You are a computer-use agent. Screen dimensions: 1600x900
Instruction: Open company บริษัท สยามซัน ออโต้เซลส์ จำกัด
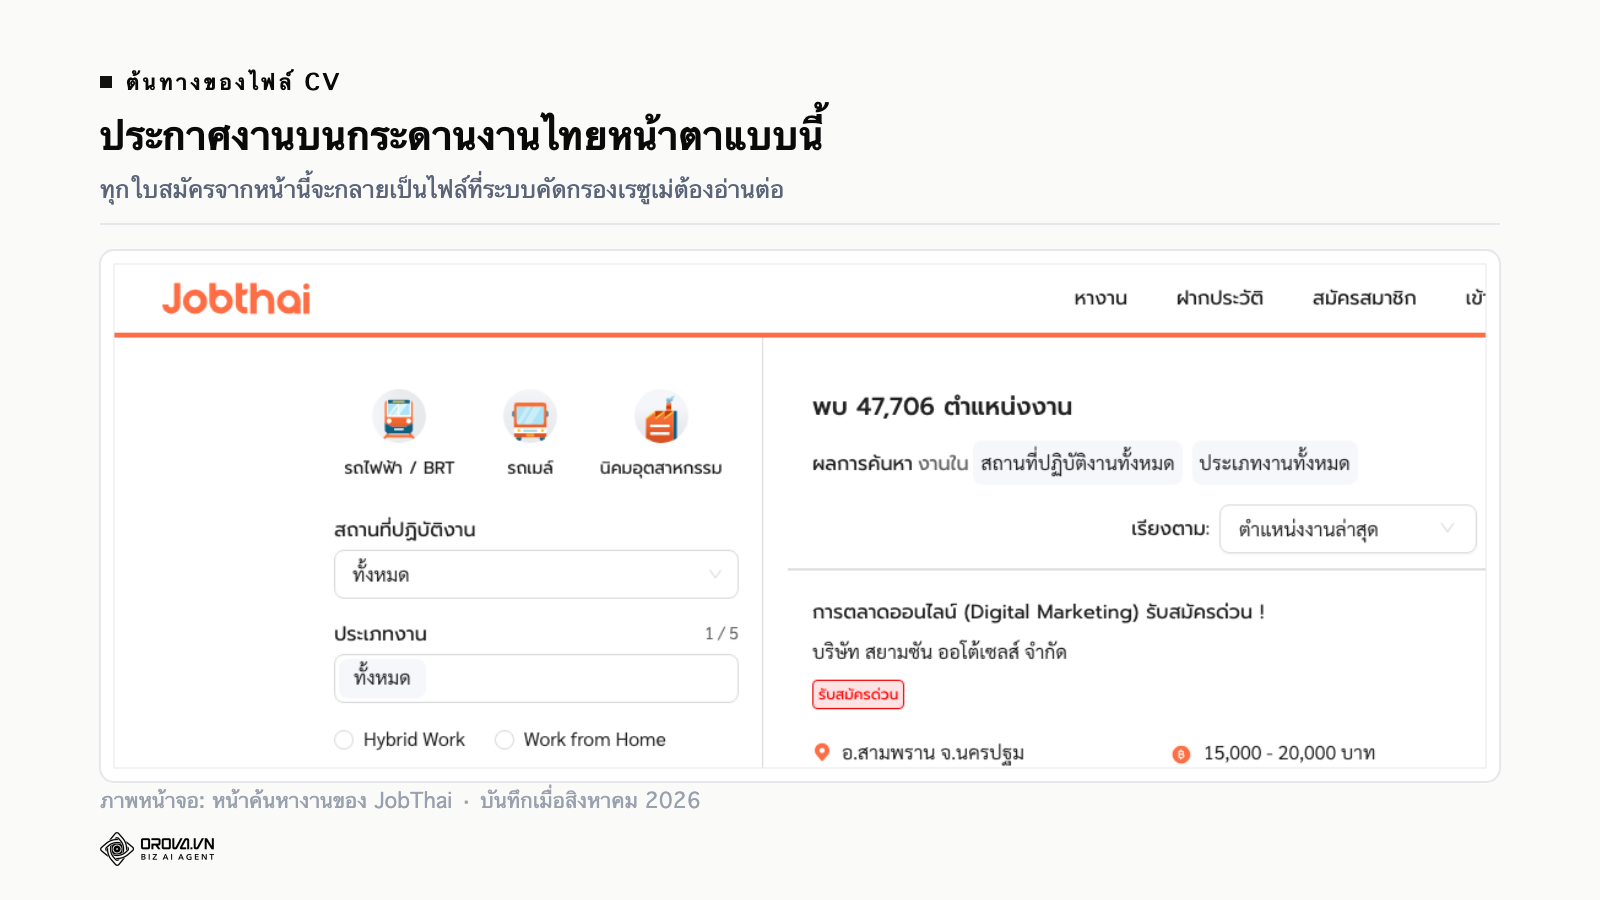[x=939, y=652]
